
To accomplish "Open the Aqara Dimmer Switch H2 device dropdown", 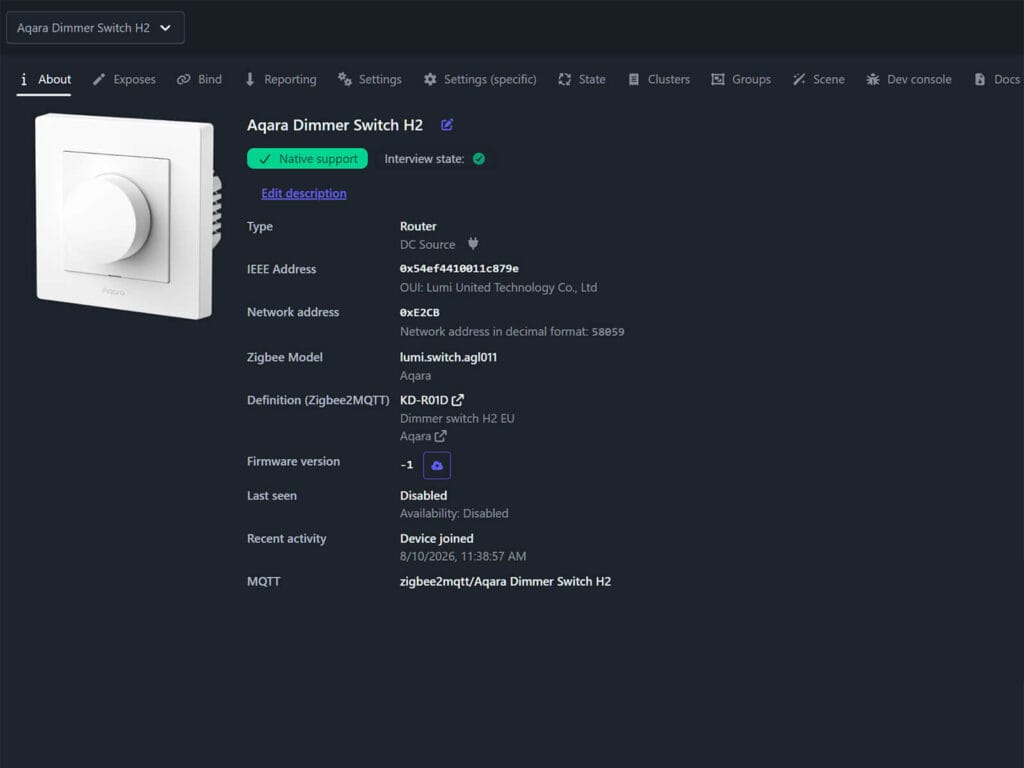I will click(x=95, y=28).
